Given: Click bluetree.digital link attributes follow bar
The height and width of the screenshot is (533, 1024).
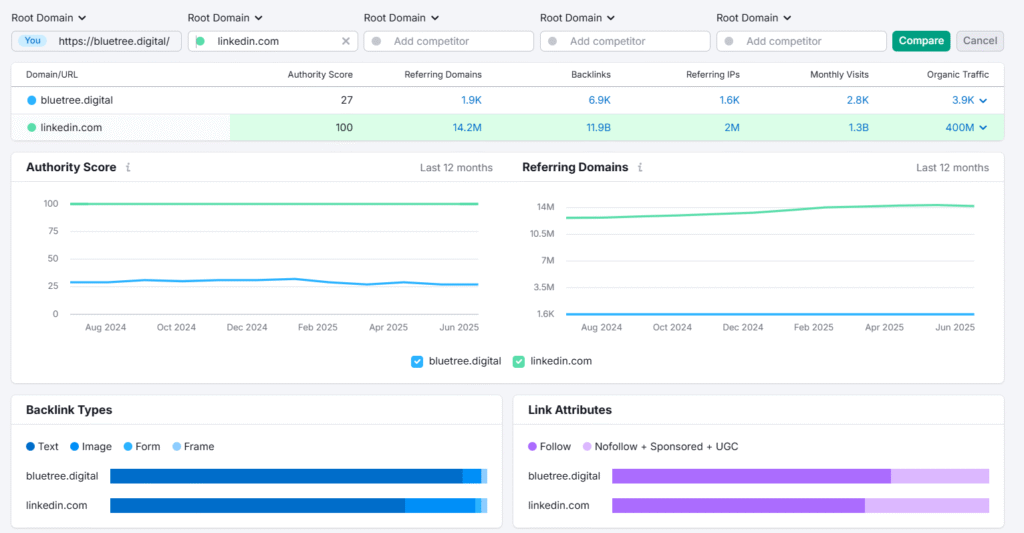Looking at the screenshot, I should click(751, 476).
